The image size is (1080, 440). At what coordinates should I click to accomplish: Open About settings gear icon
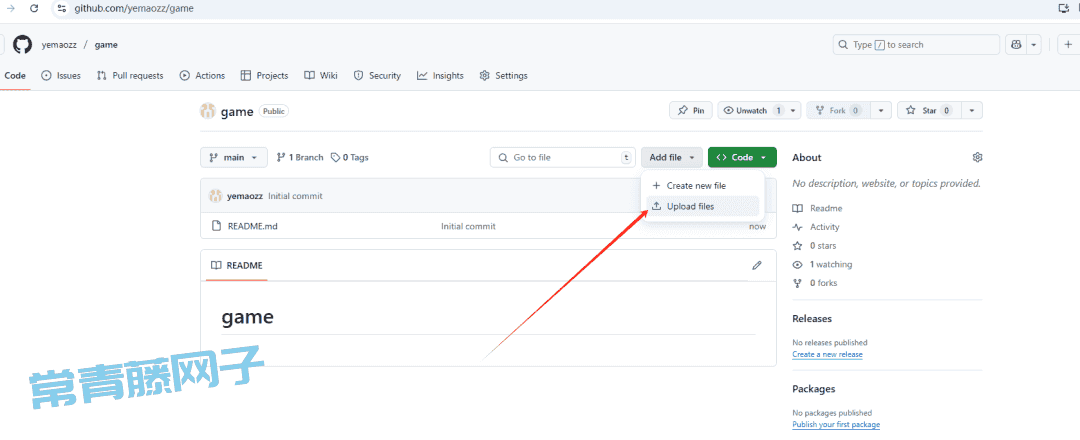(x=977, y=157)
